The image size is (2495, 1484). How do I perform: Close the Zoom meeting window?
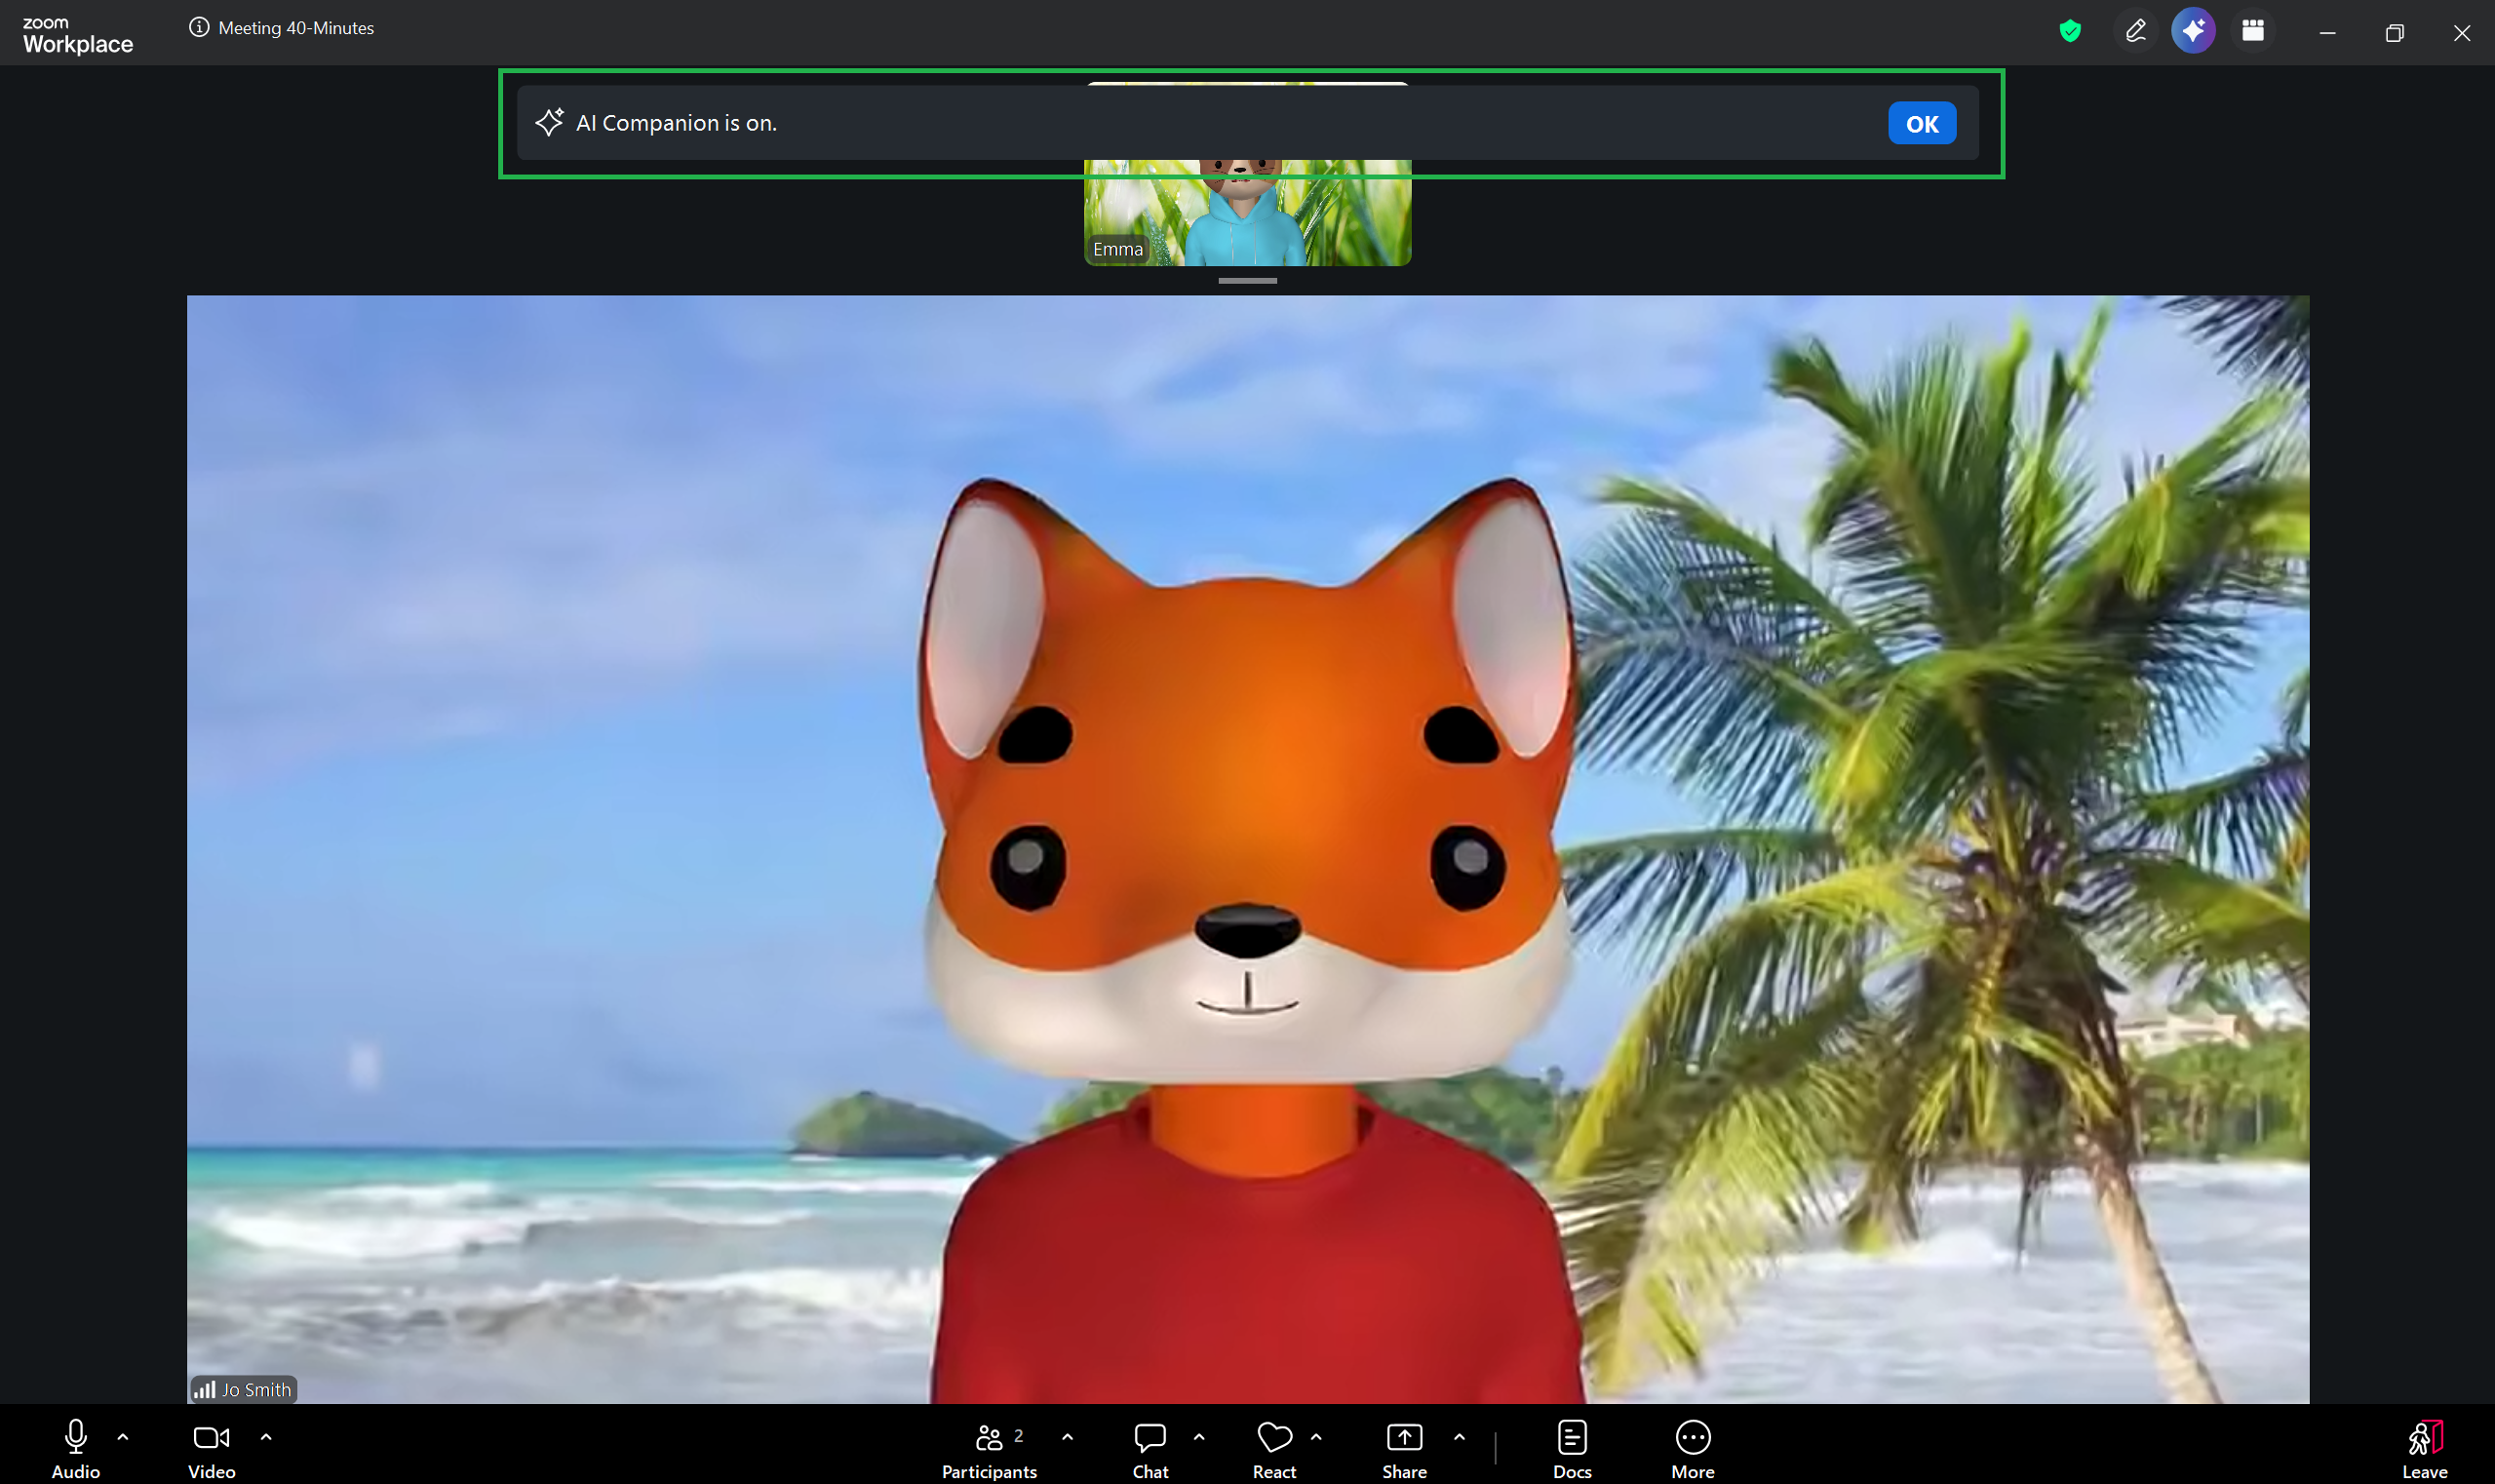point(2461,33)
